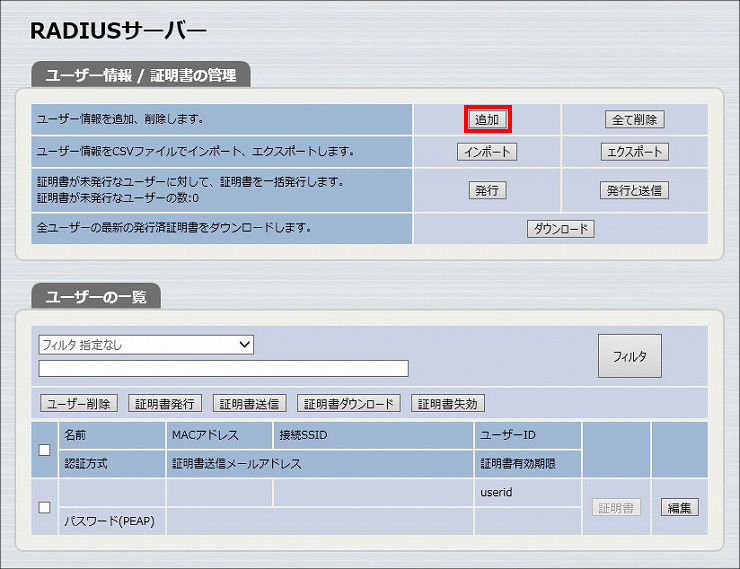Click the ユーザー削除 button
The height and width of the screenshot is (569, 740).
click(79, 404)
